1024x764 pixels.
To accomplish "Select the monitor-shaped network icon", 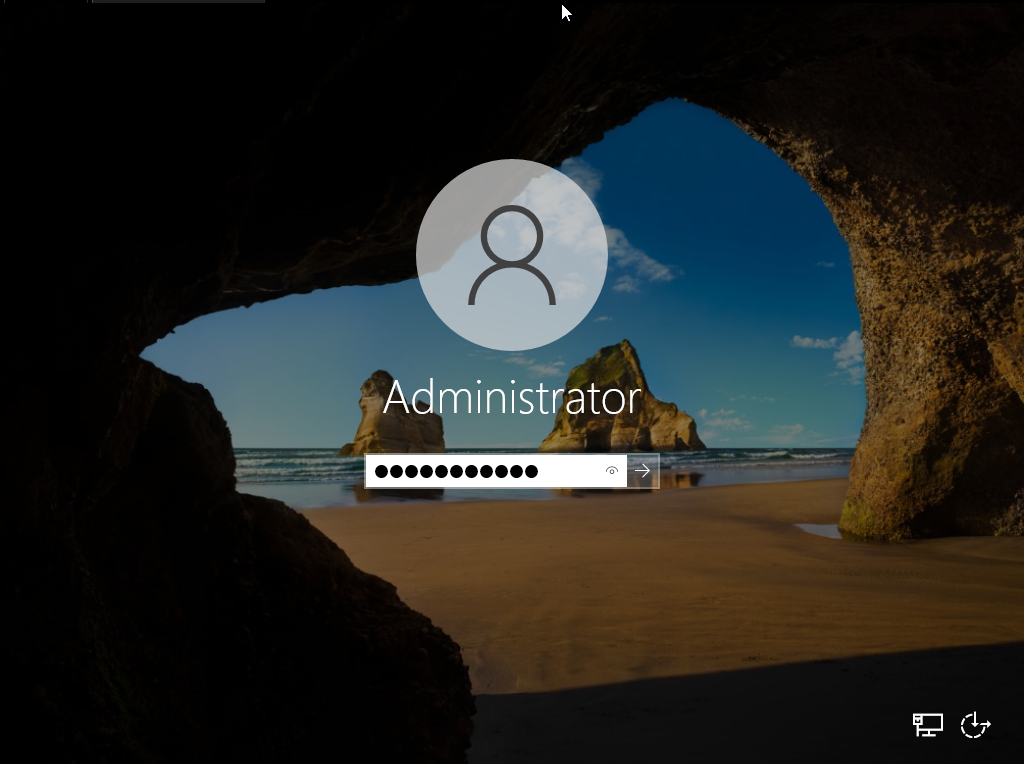I will click(927, 725).
